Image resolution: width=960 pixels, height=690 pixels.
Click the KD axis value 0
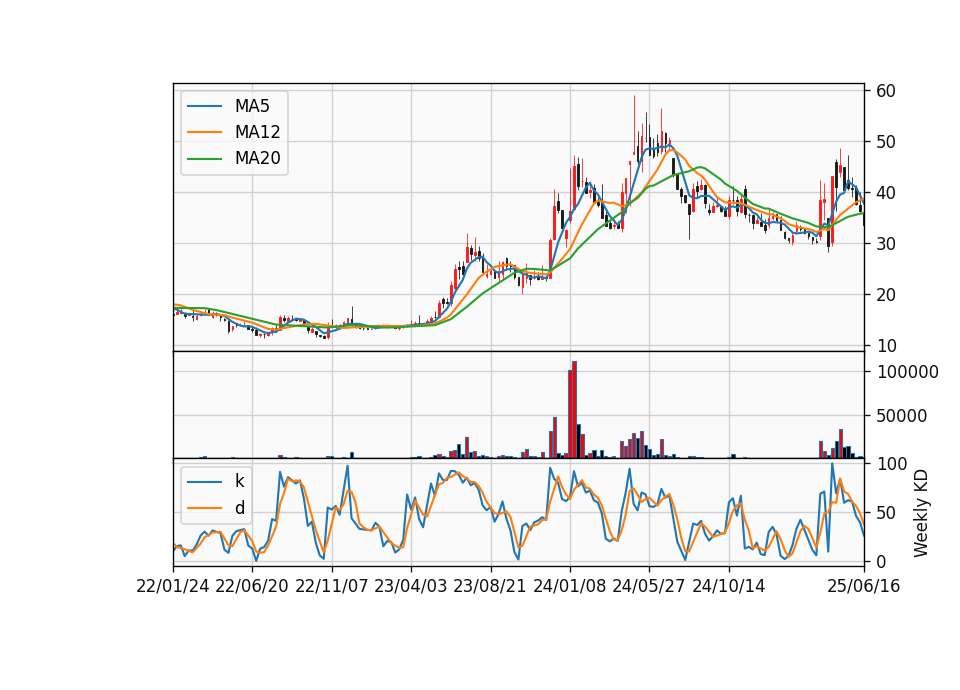click(881, 561)
